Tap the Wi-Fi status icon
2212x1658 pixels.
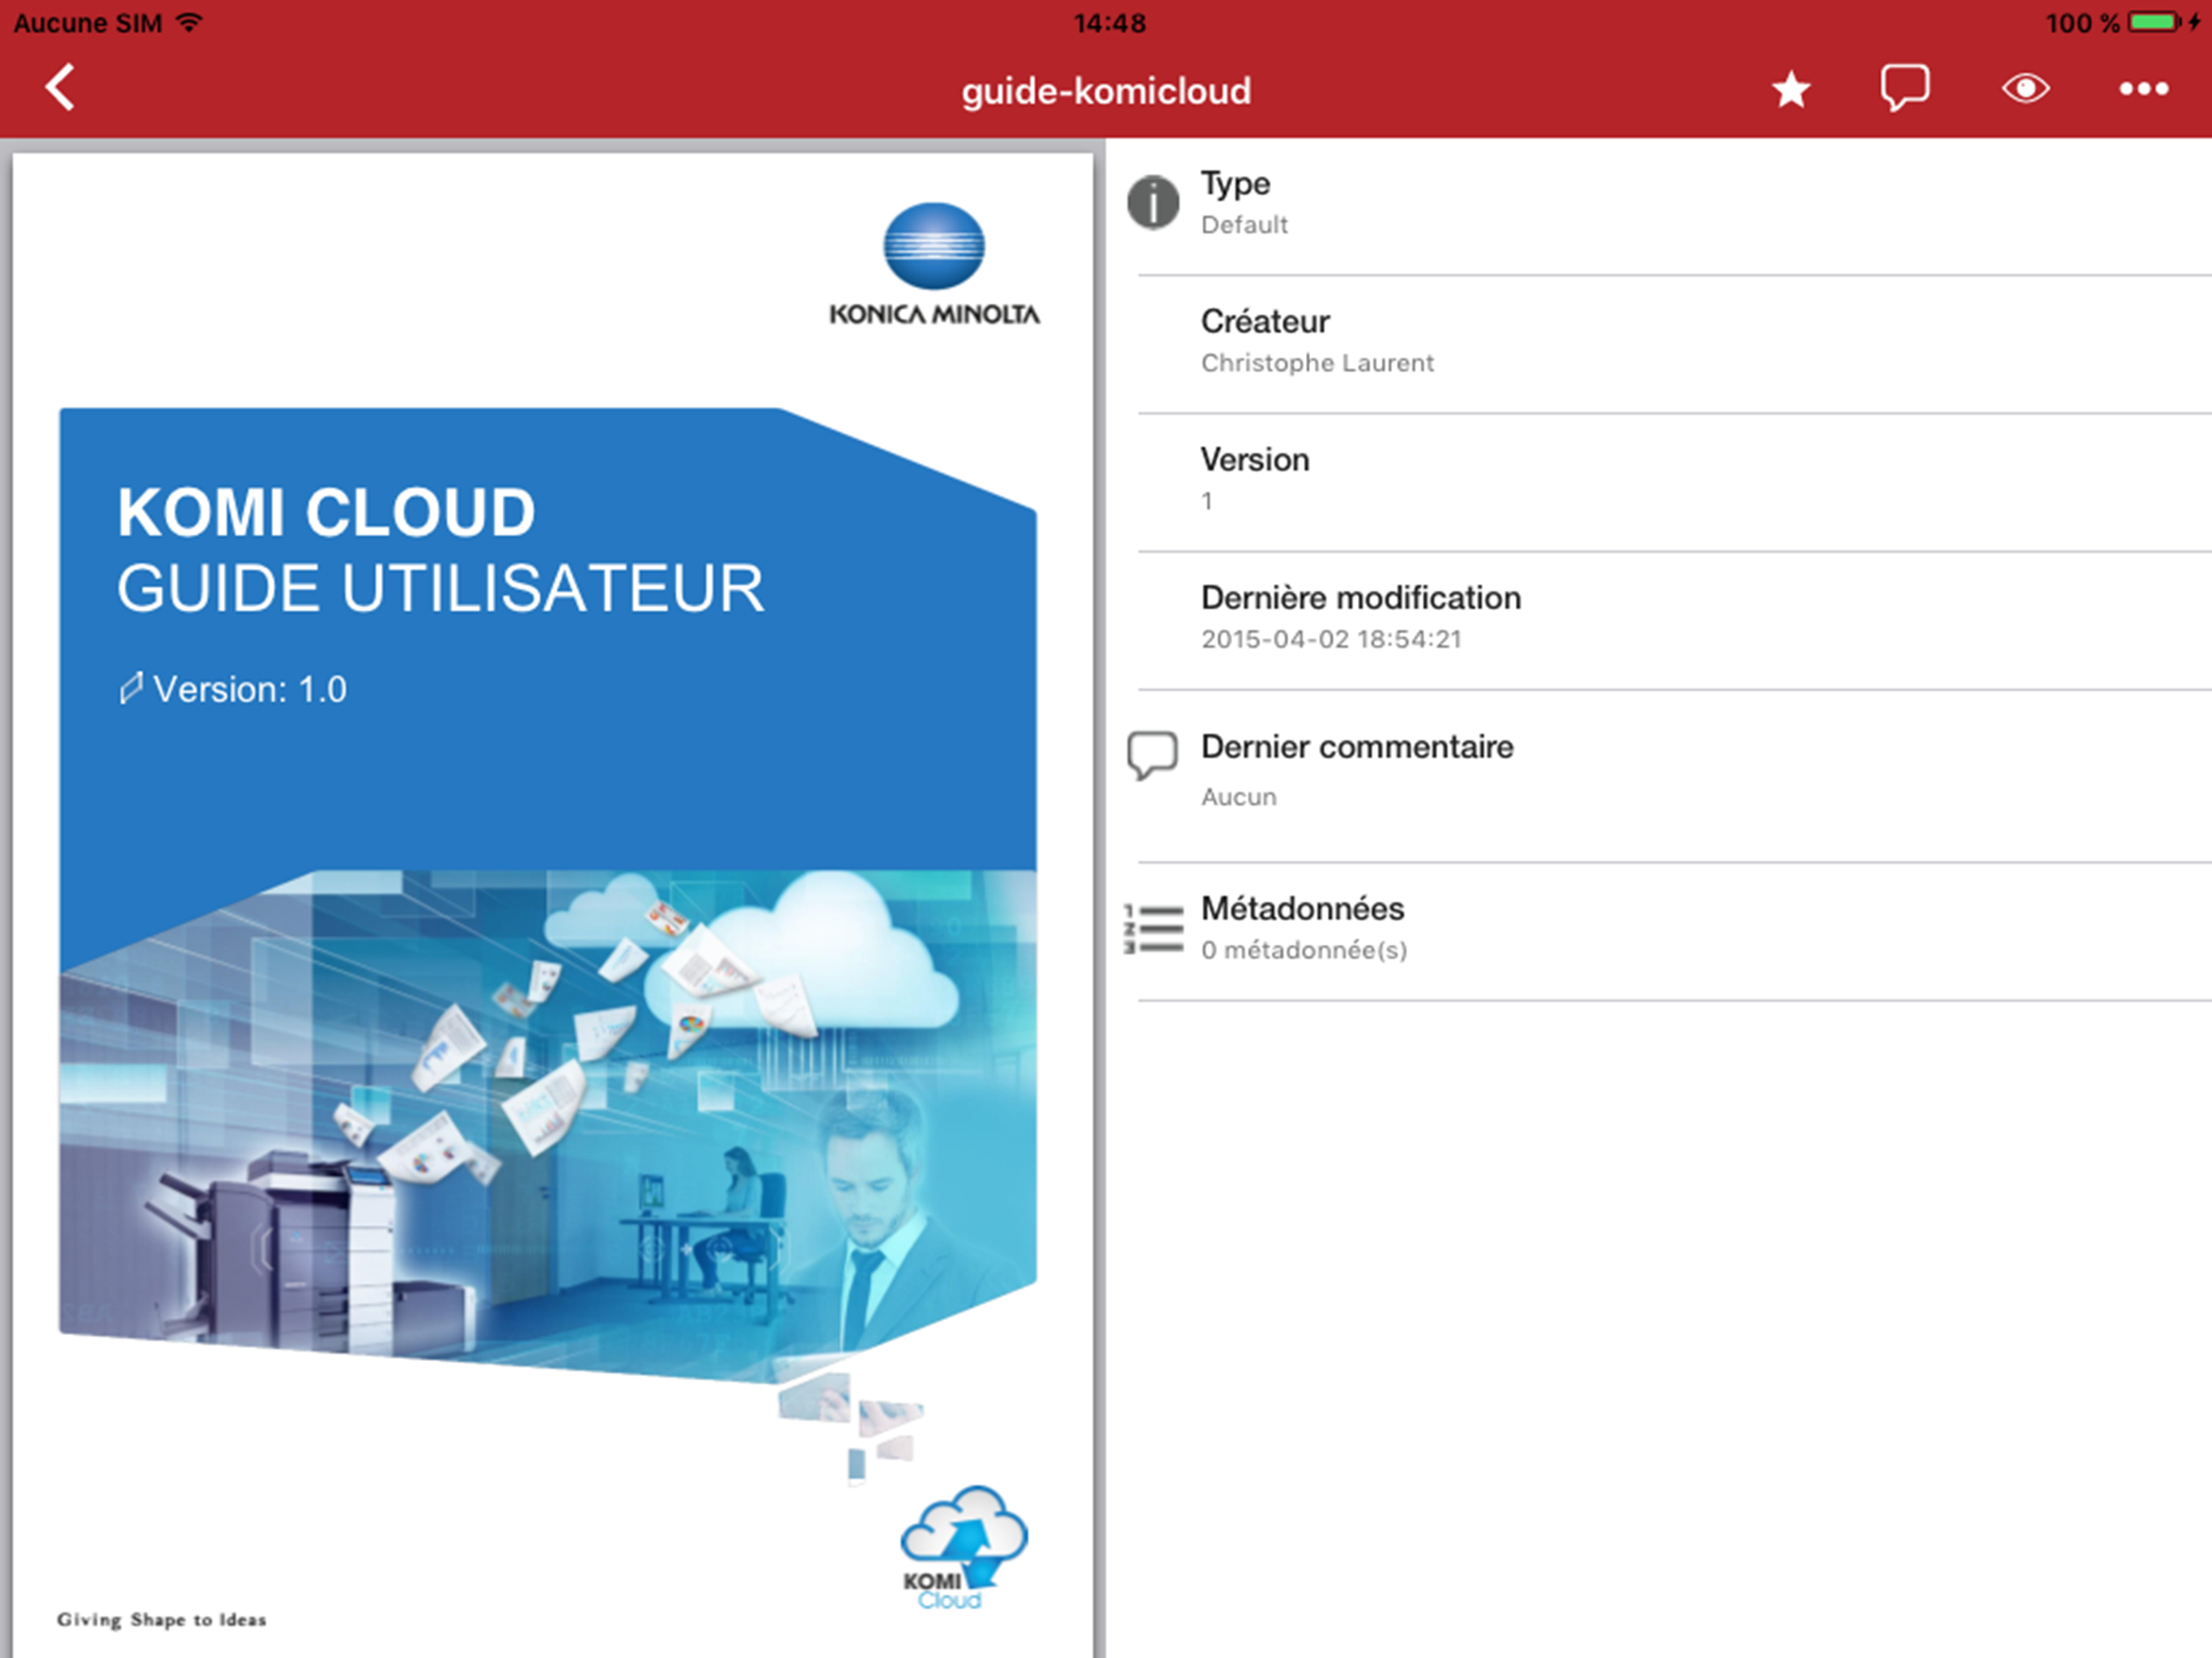pyautogui.click(x=189, y=22)
